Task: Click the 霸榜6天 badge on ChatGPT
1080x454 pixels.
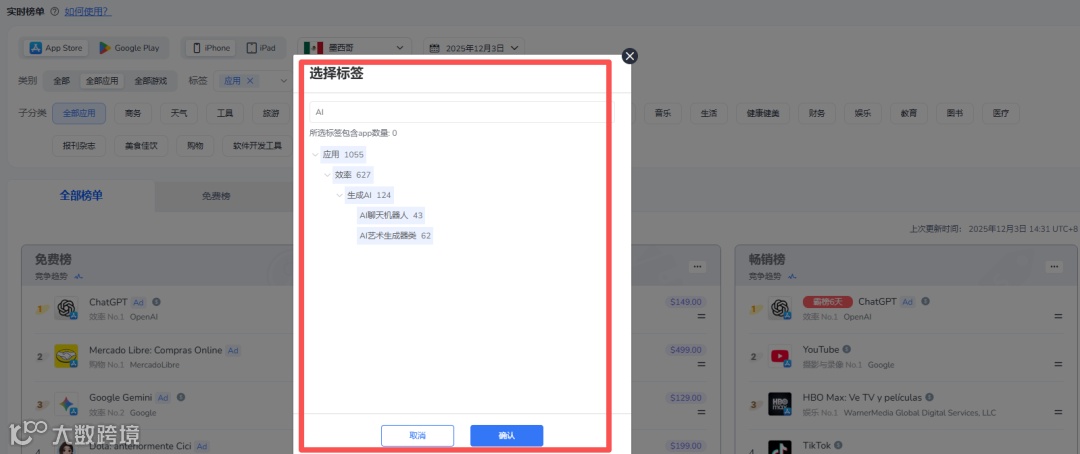Action: pyautogui.click(x=828, y=302)
